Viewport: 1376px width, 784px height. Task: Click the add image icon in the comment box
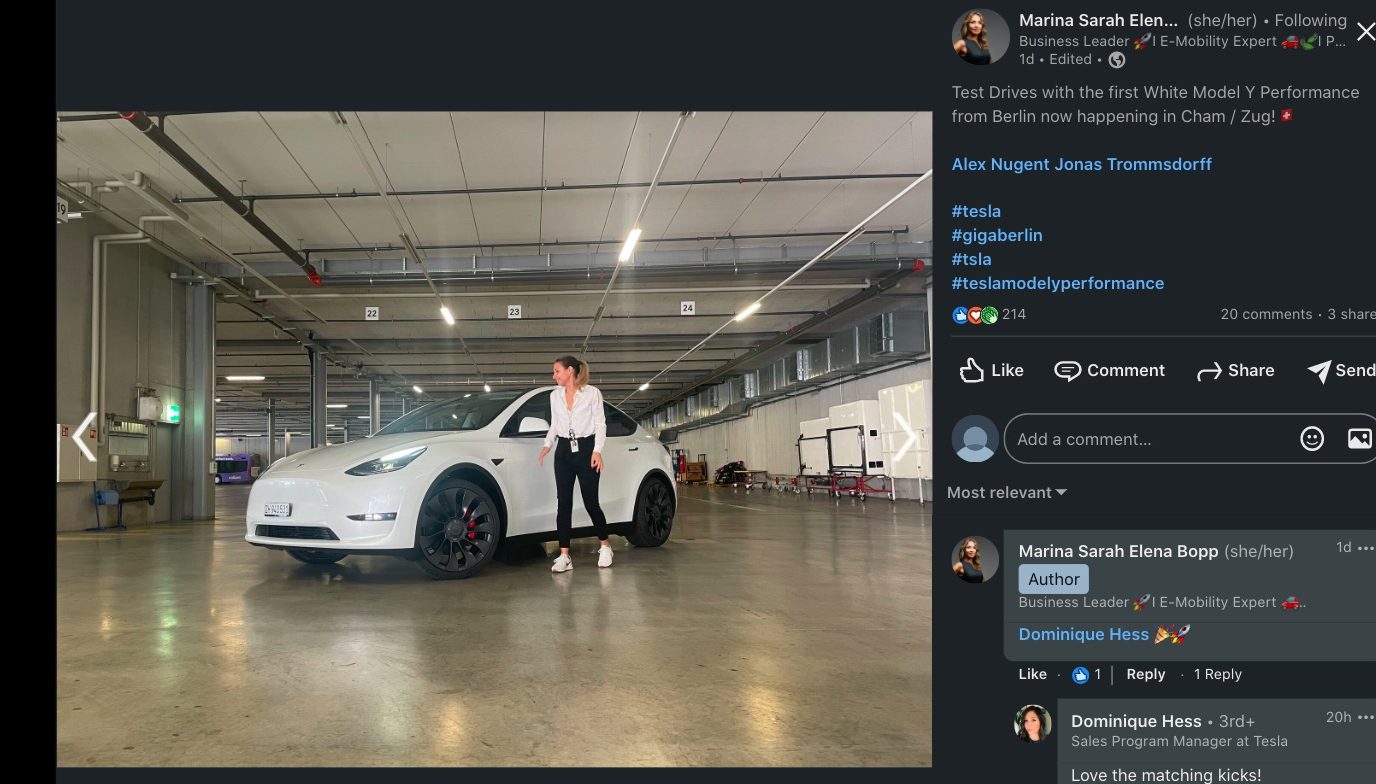point(1359,439)
